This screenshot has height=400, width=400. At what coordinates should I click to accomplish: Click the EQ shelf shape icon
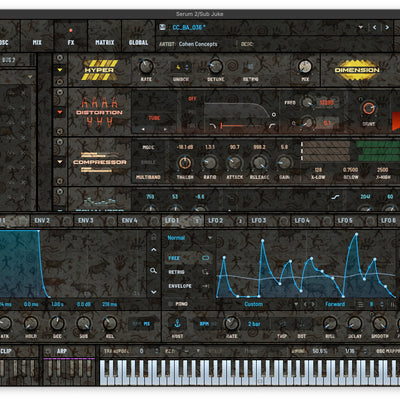coord(336,197)
